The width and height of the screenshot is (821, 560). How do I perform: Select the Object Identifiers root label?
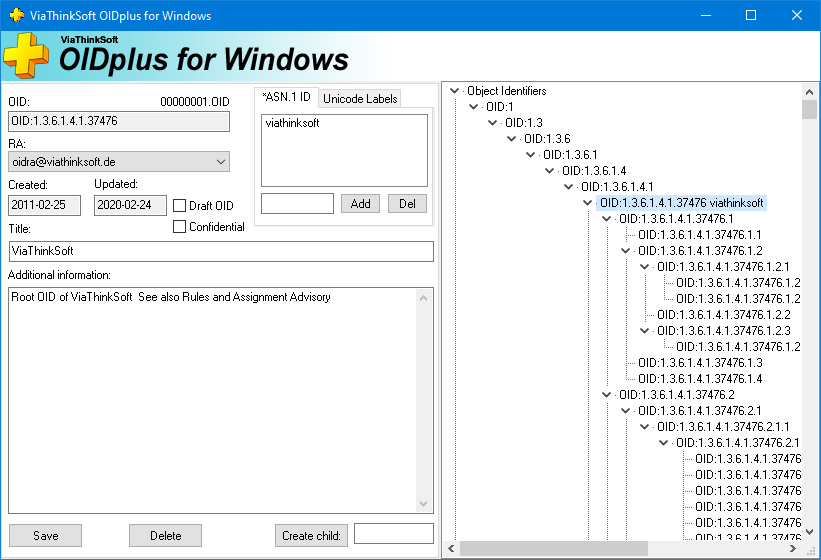(x=506, y=91)
